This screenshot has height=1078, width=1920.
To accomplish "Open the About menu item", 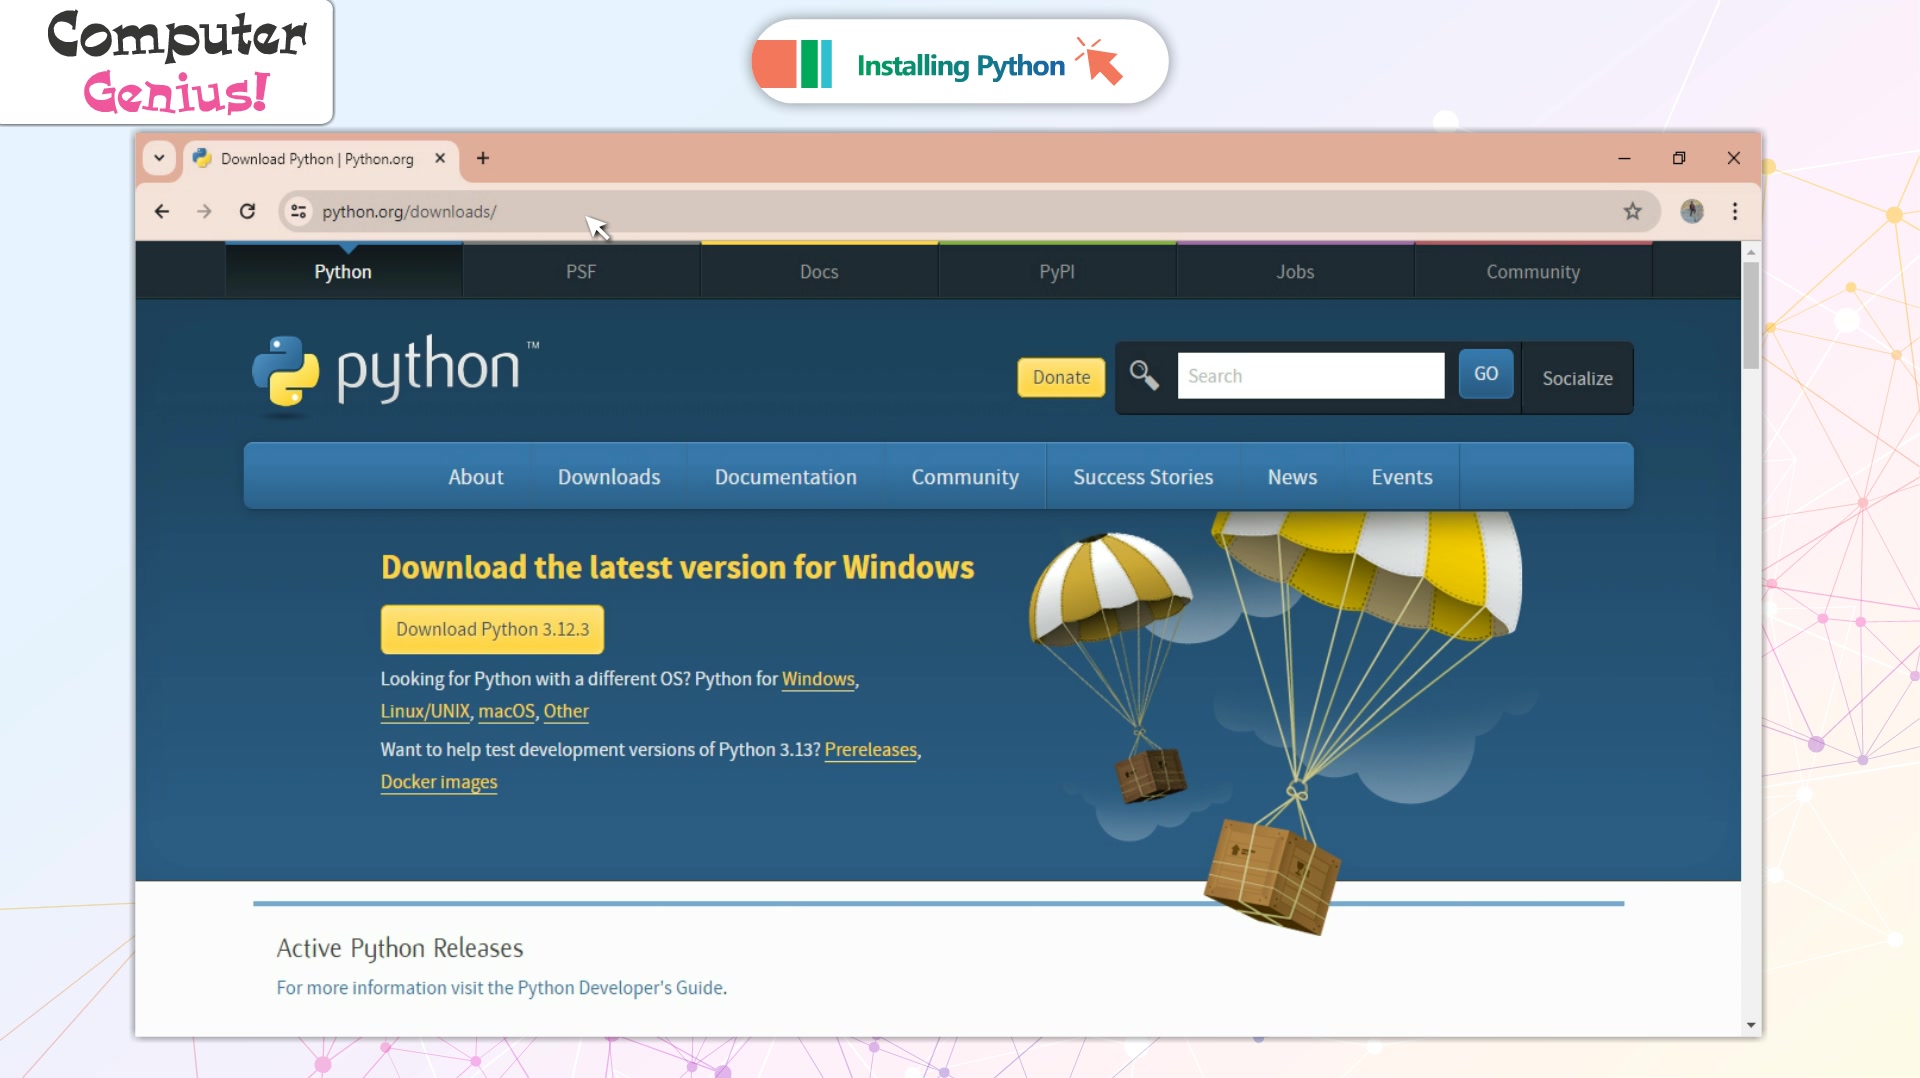I will [x=476, y=477].
